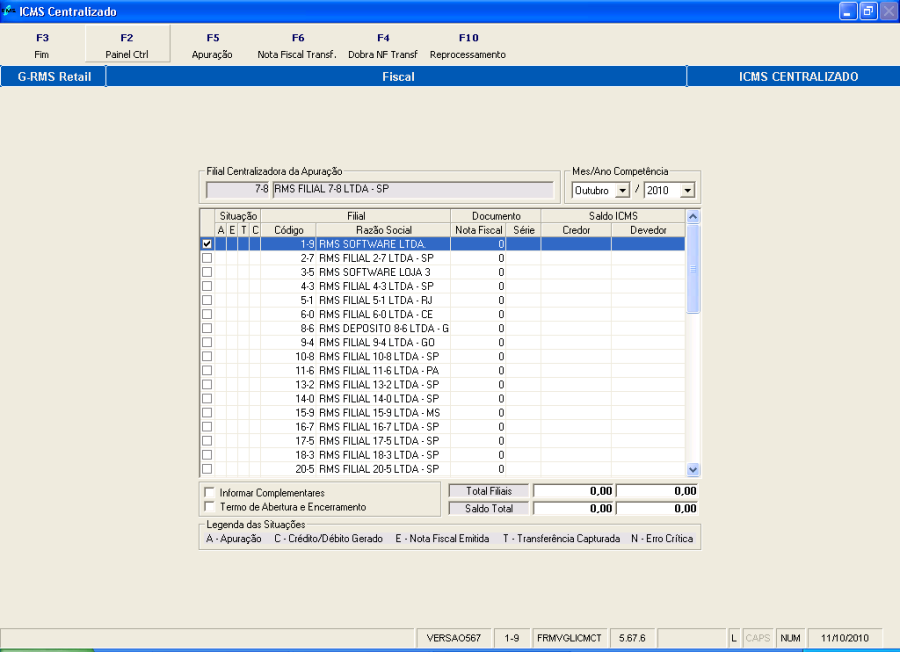Run the F5 Apuração function
This screenshot has height=652, width=900.
coord(212,45)
